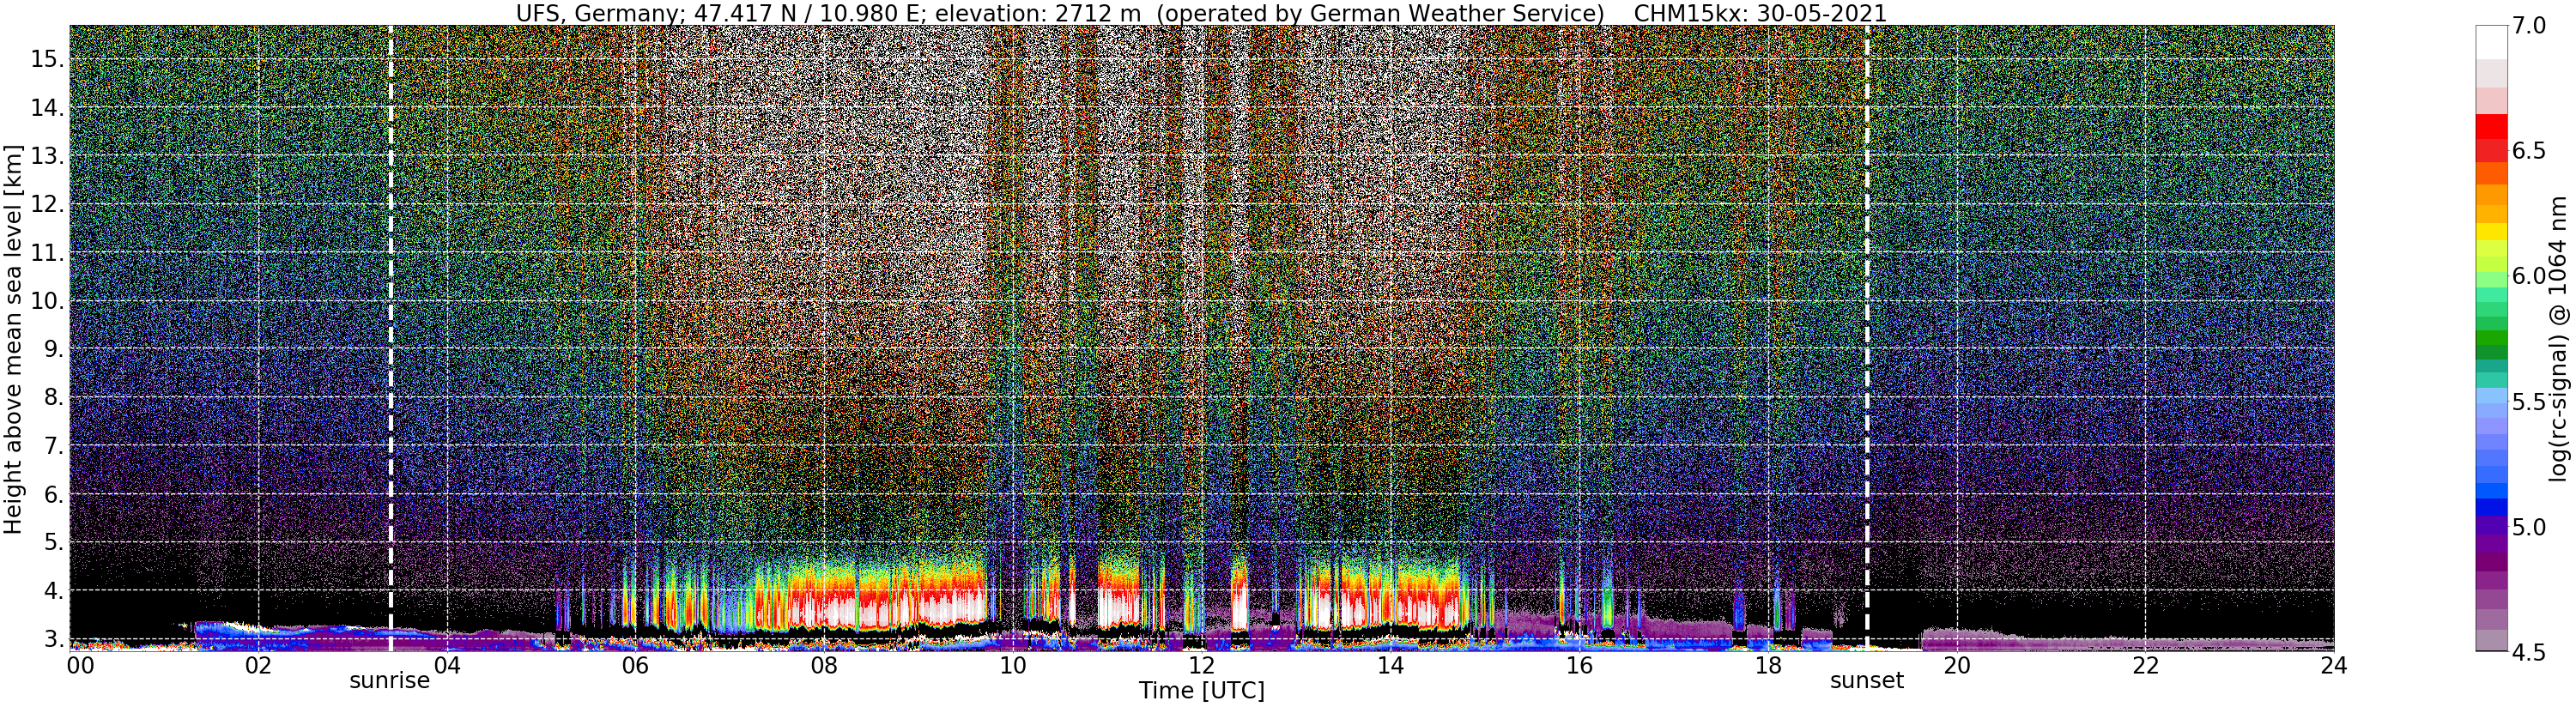Click the 4.5 value on the colorbar
This screenshot has width=2576, height=707.
[x=2528, y=651]
